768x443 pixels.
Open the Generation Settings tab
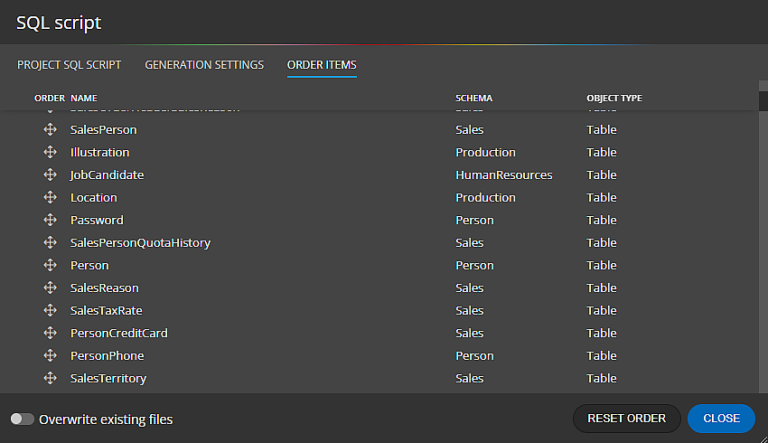coord(204,65)
